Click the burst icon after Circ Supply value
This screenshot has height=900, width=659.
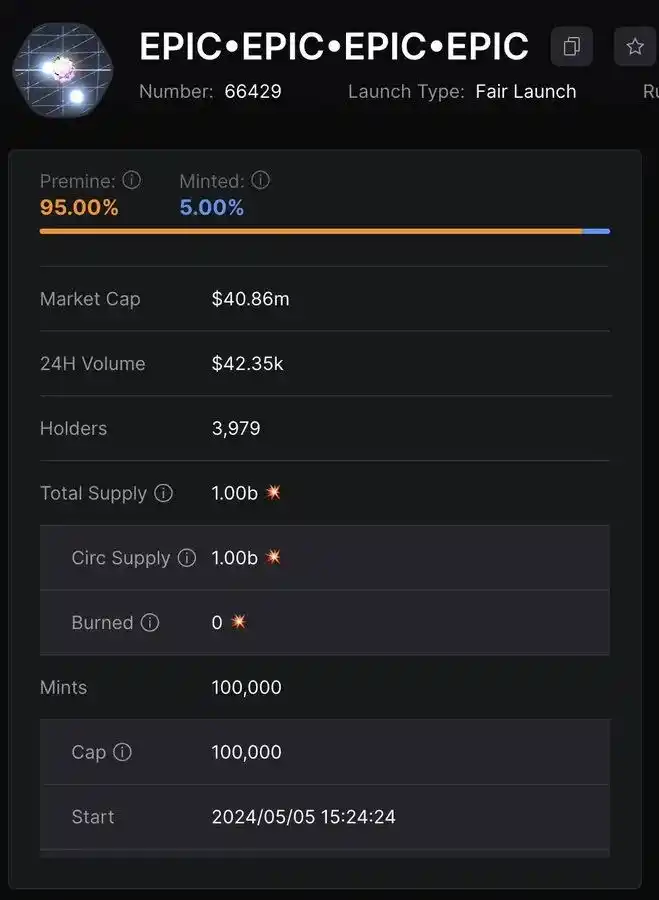[273, 557]
